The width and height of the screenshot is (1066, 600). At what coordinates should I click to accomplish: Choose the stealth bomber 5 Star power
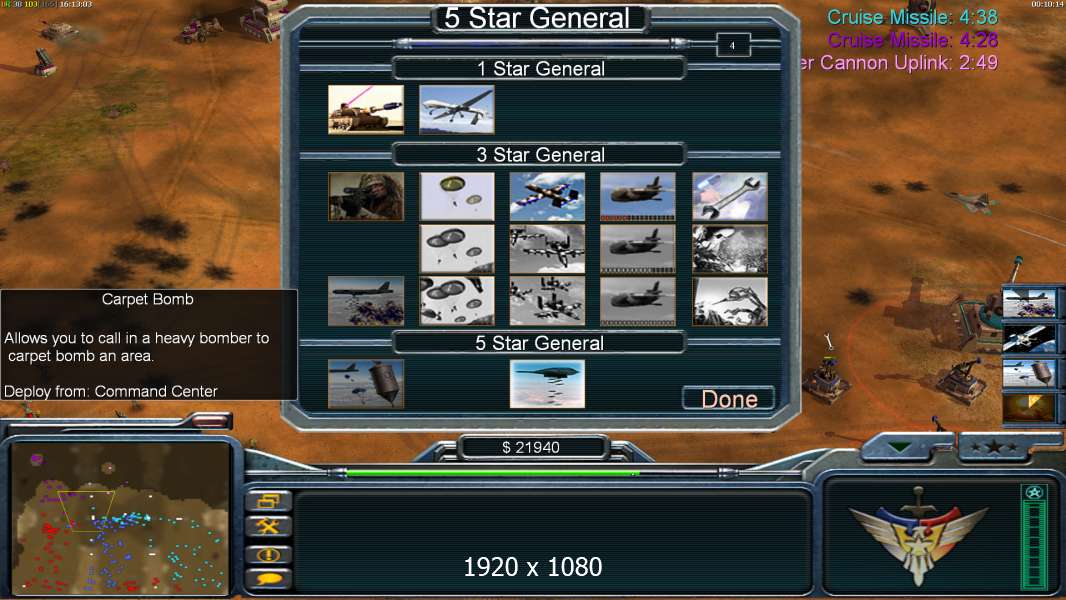pyautogui.click(x=547, y=384)
